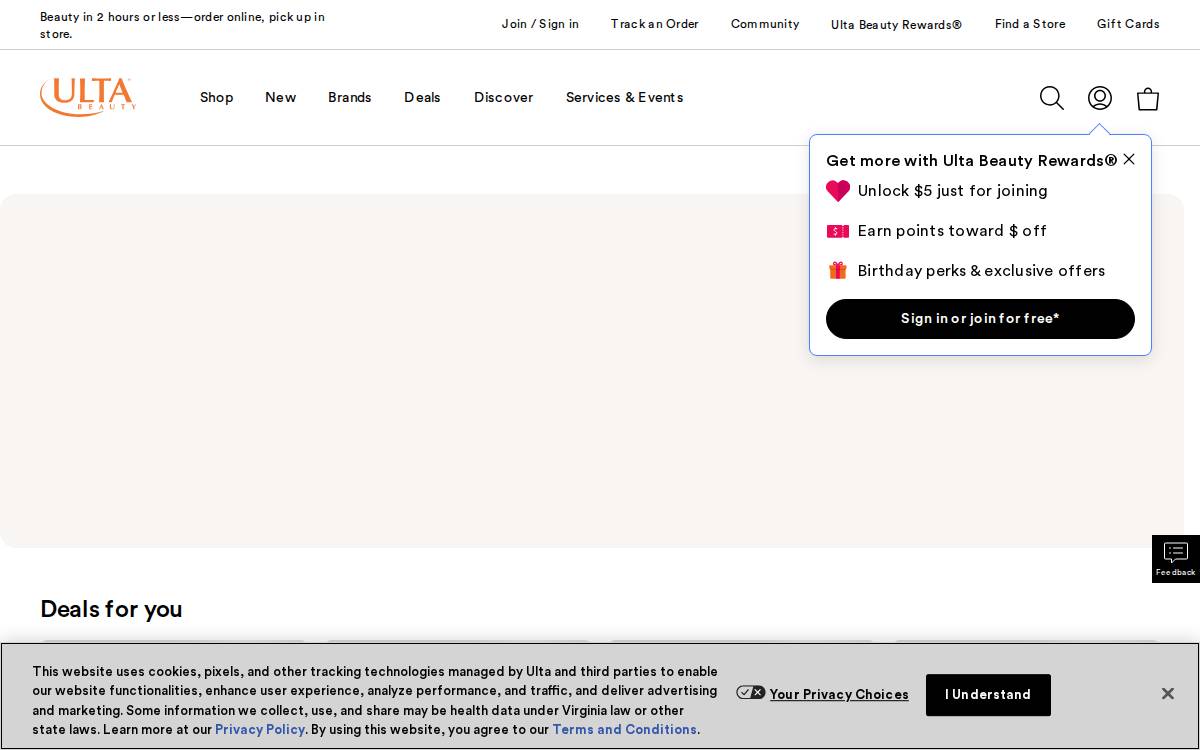Open the Shop menu

click(217, 97)
